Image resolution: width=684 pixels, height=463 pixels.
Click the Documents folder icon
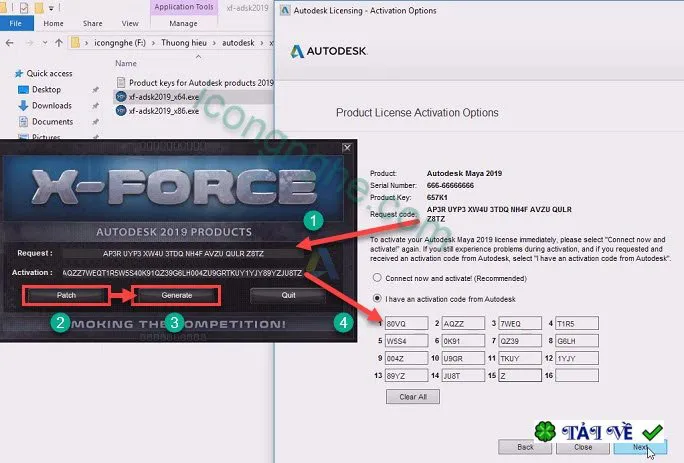pos(23,122)
